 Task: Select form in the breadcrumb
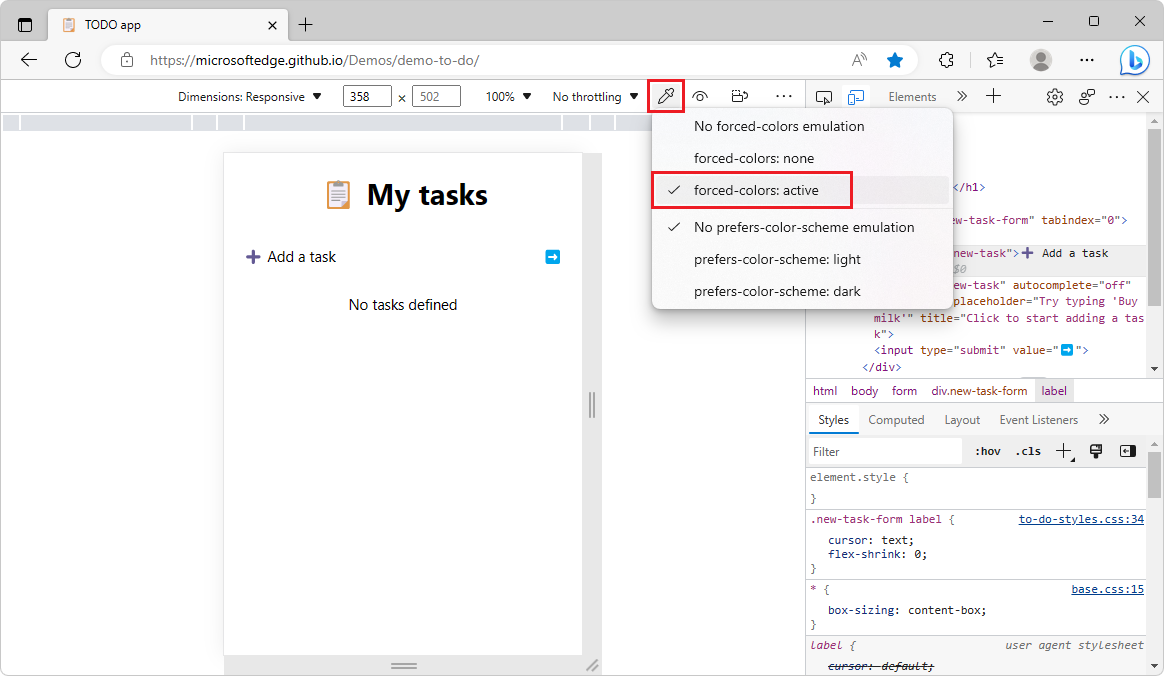[904, 391]
